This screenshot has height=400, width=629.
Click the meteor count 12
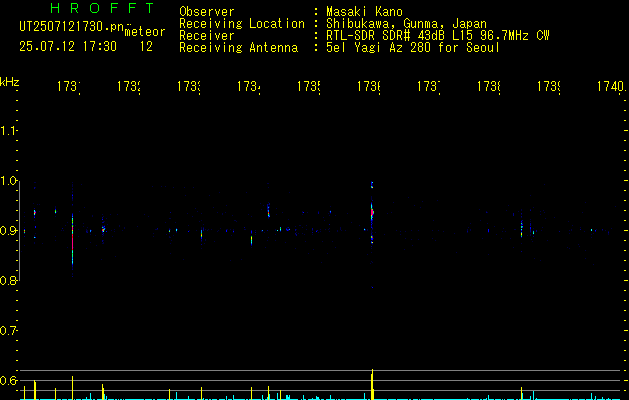coord(146,47)
